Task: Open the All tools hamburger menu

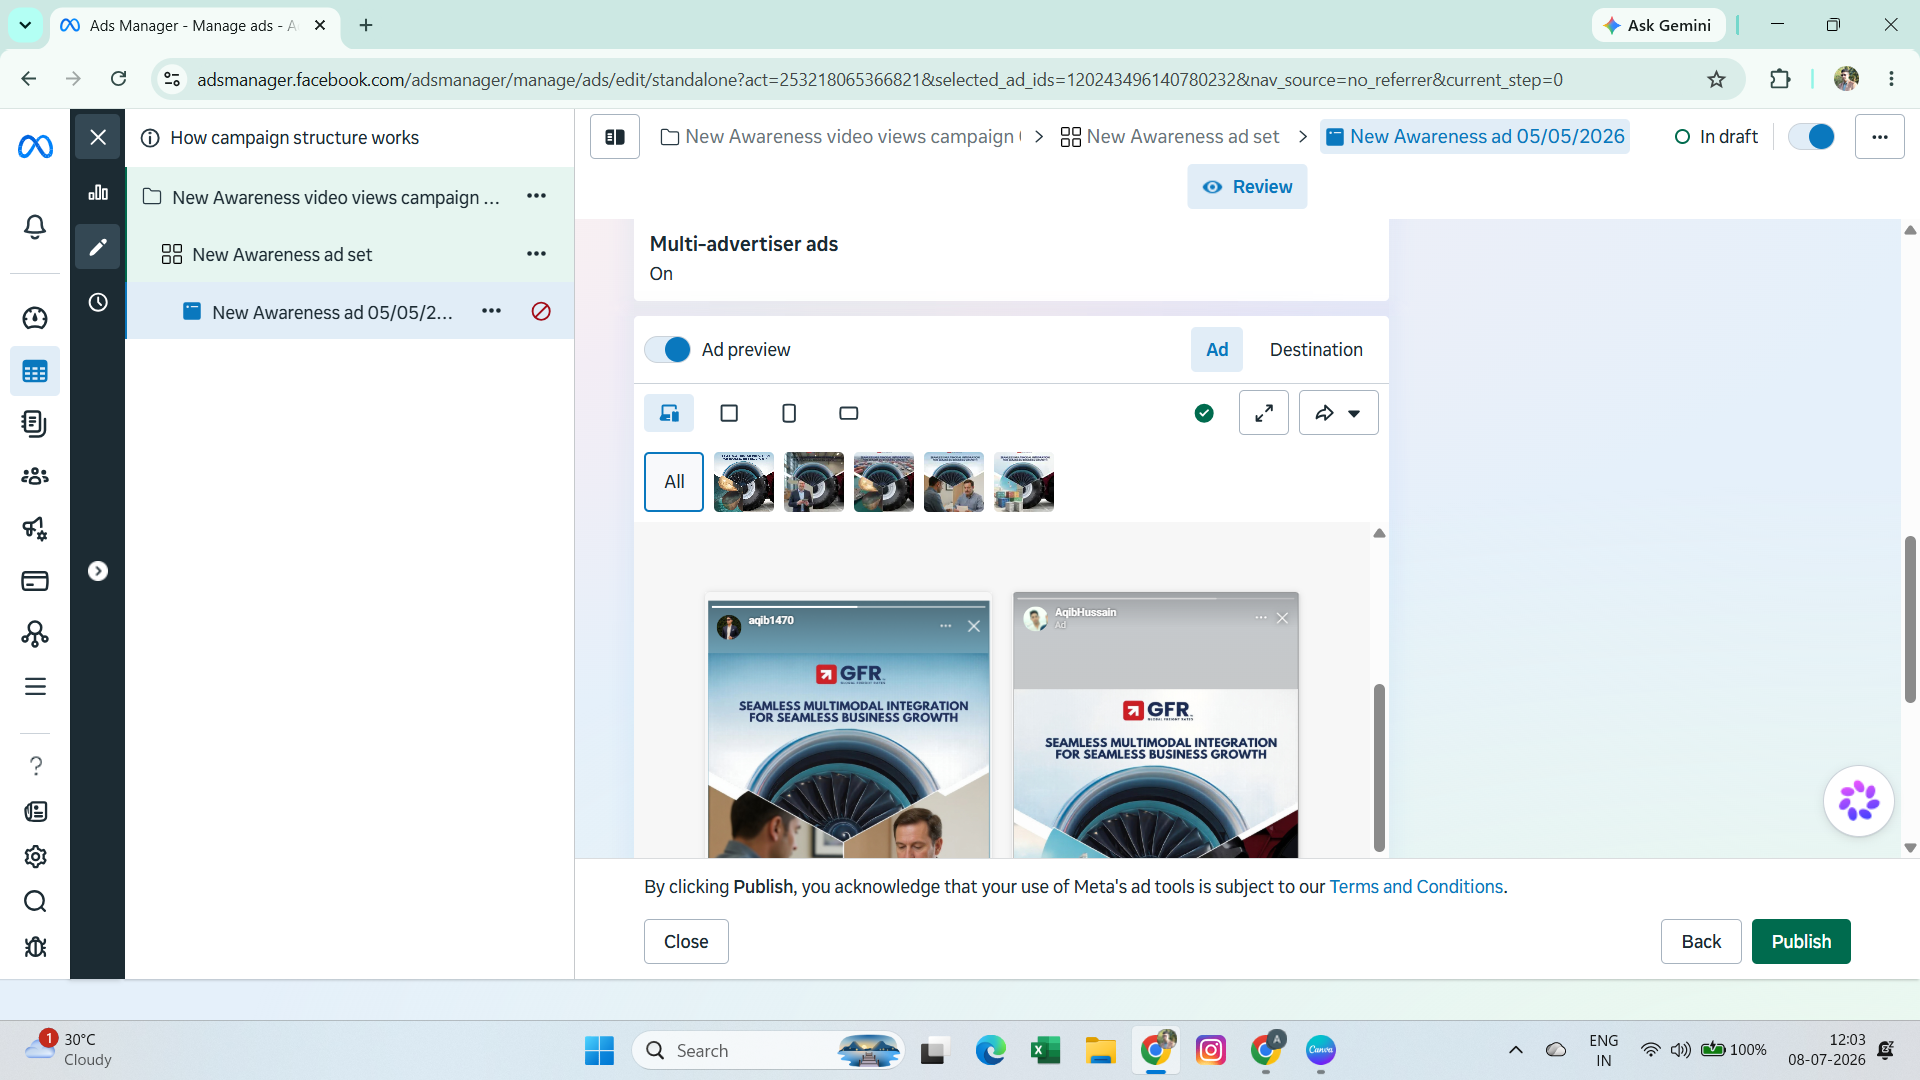Action: tap(35, 686)
